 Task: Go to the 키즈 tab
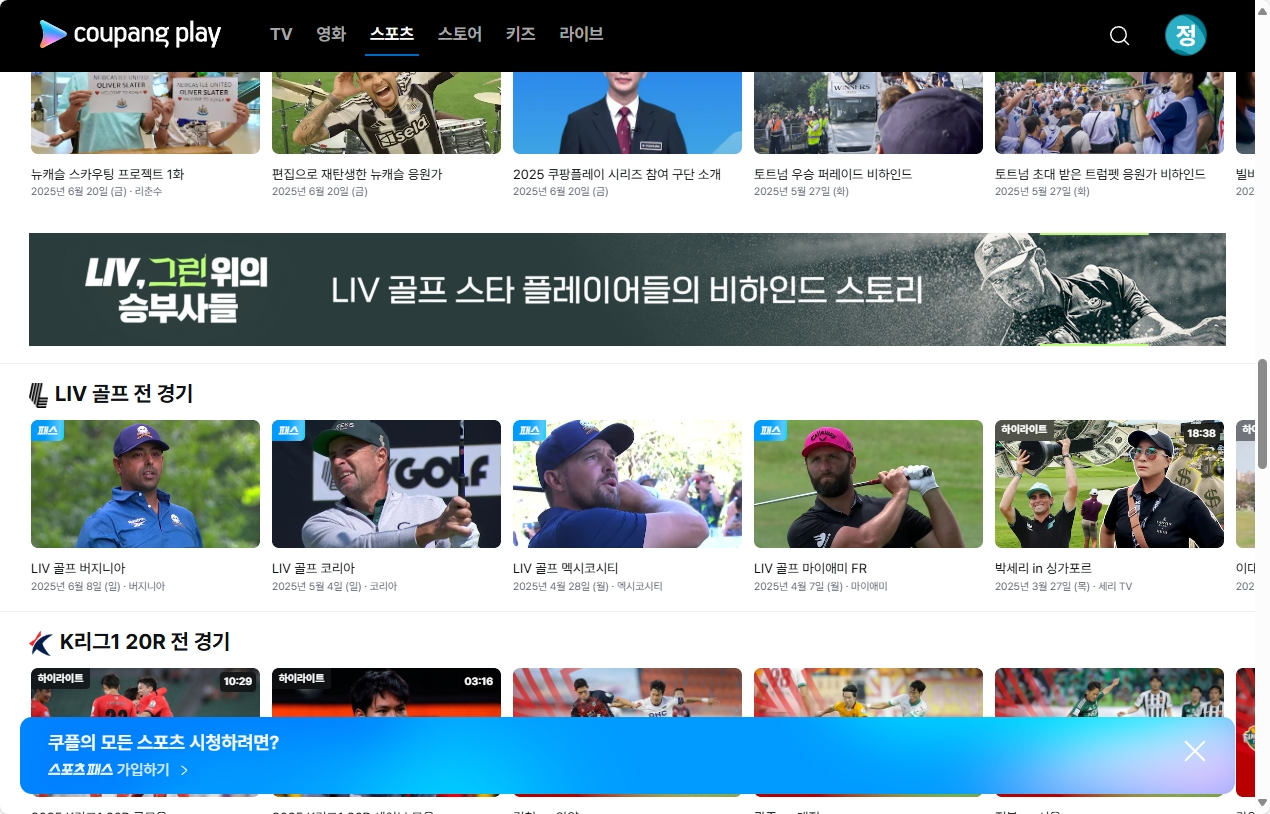pos(521,34)
